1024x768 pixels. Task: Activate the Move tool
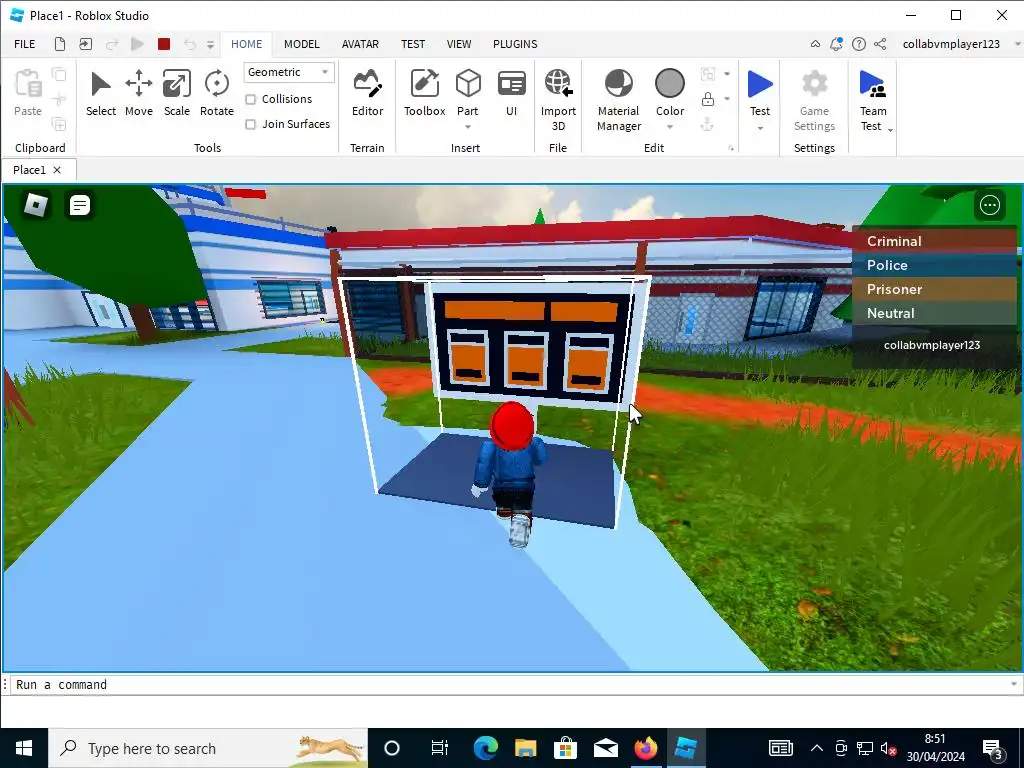[138, 93]
